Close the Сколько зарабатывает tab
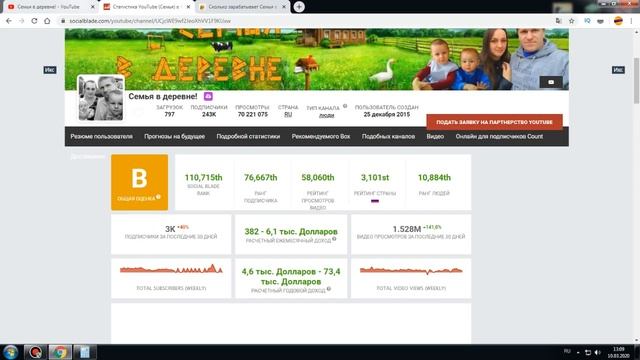This screenshot has width=640, height=360. pos(284,7)
